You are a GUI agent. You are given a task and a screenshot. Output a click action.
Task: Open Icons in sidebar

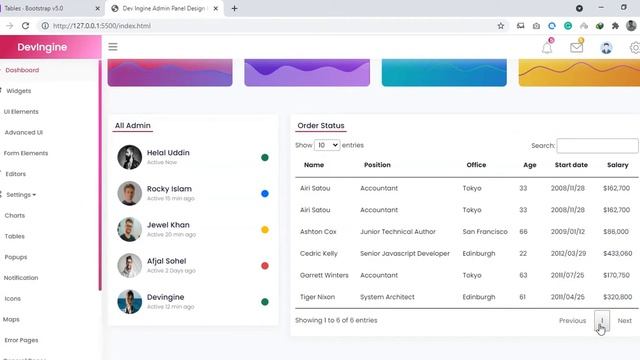(x=13, y=299)
